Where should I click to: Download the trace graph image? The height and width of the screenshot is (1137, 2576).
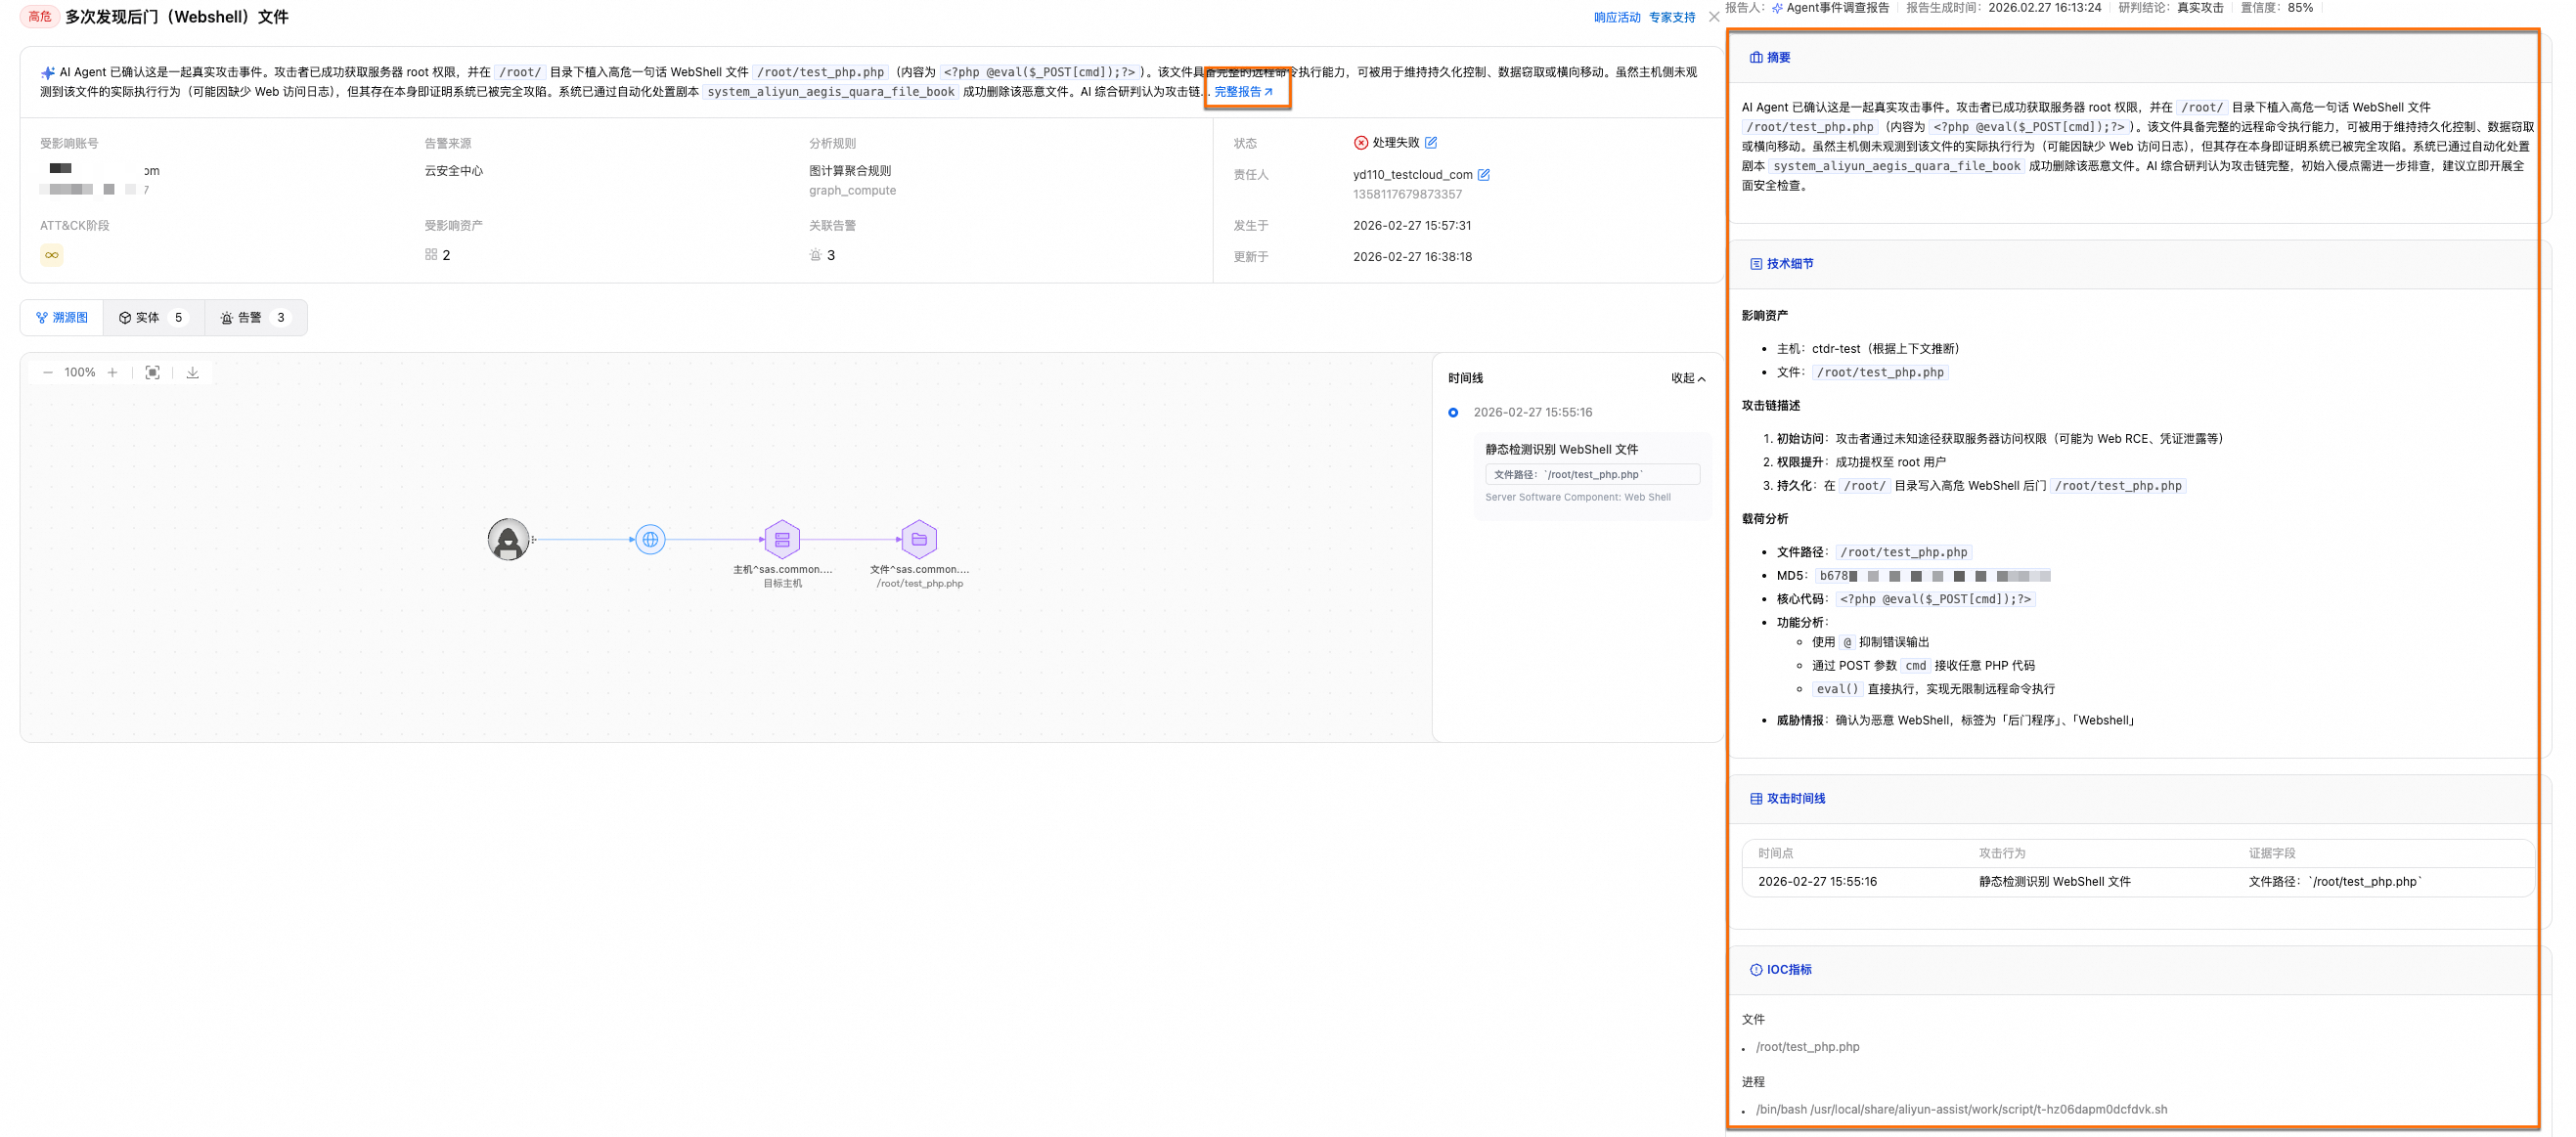point(193,373)
